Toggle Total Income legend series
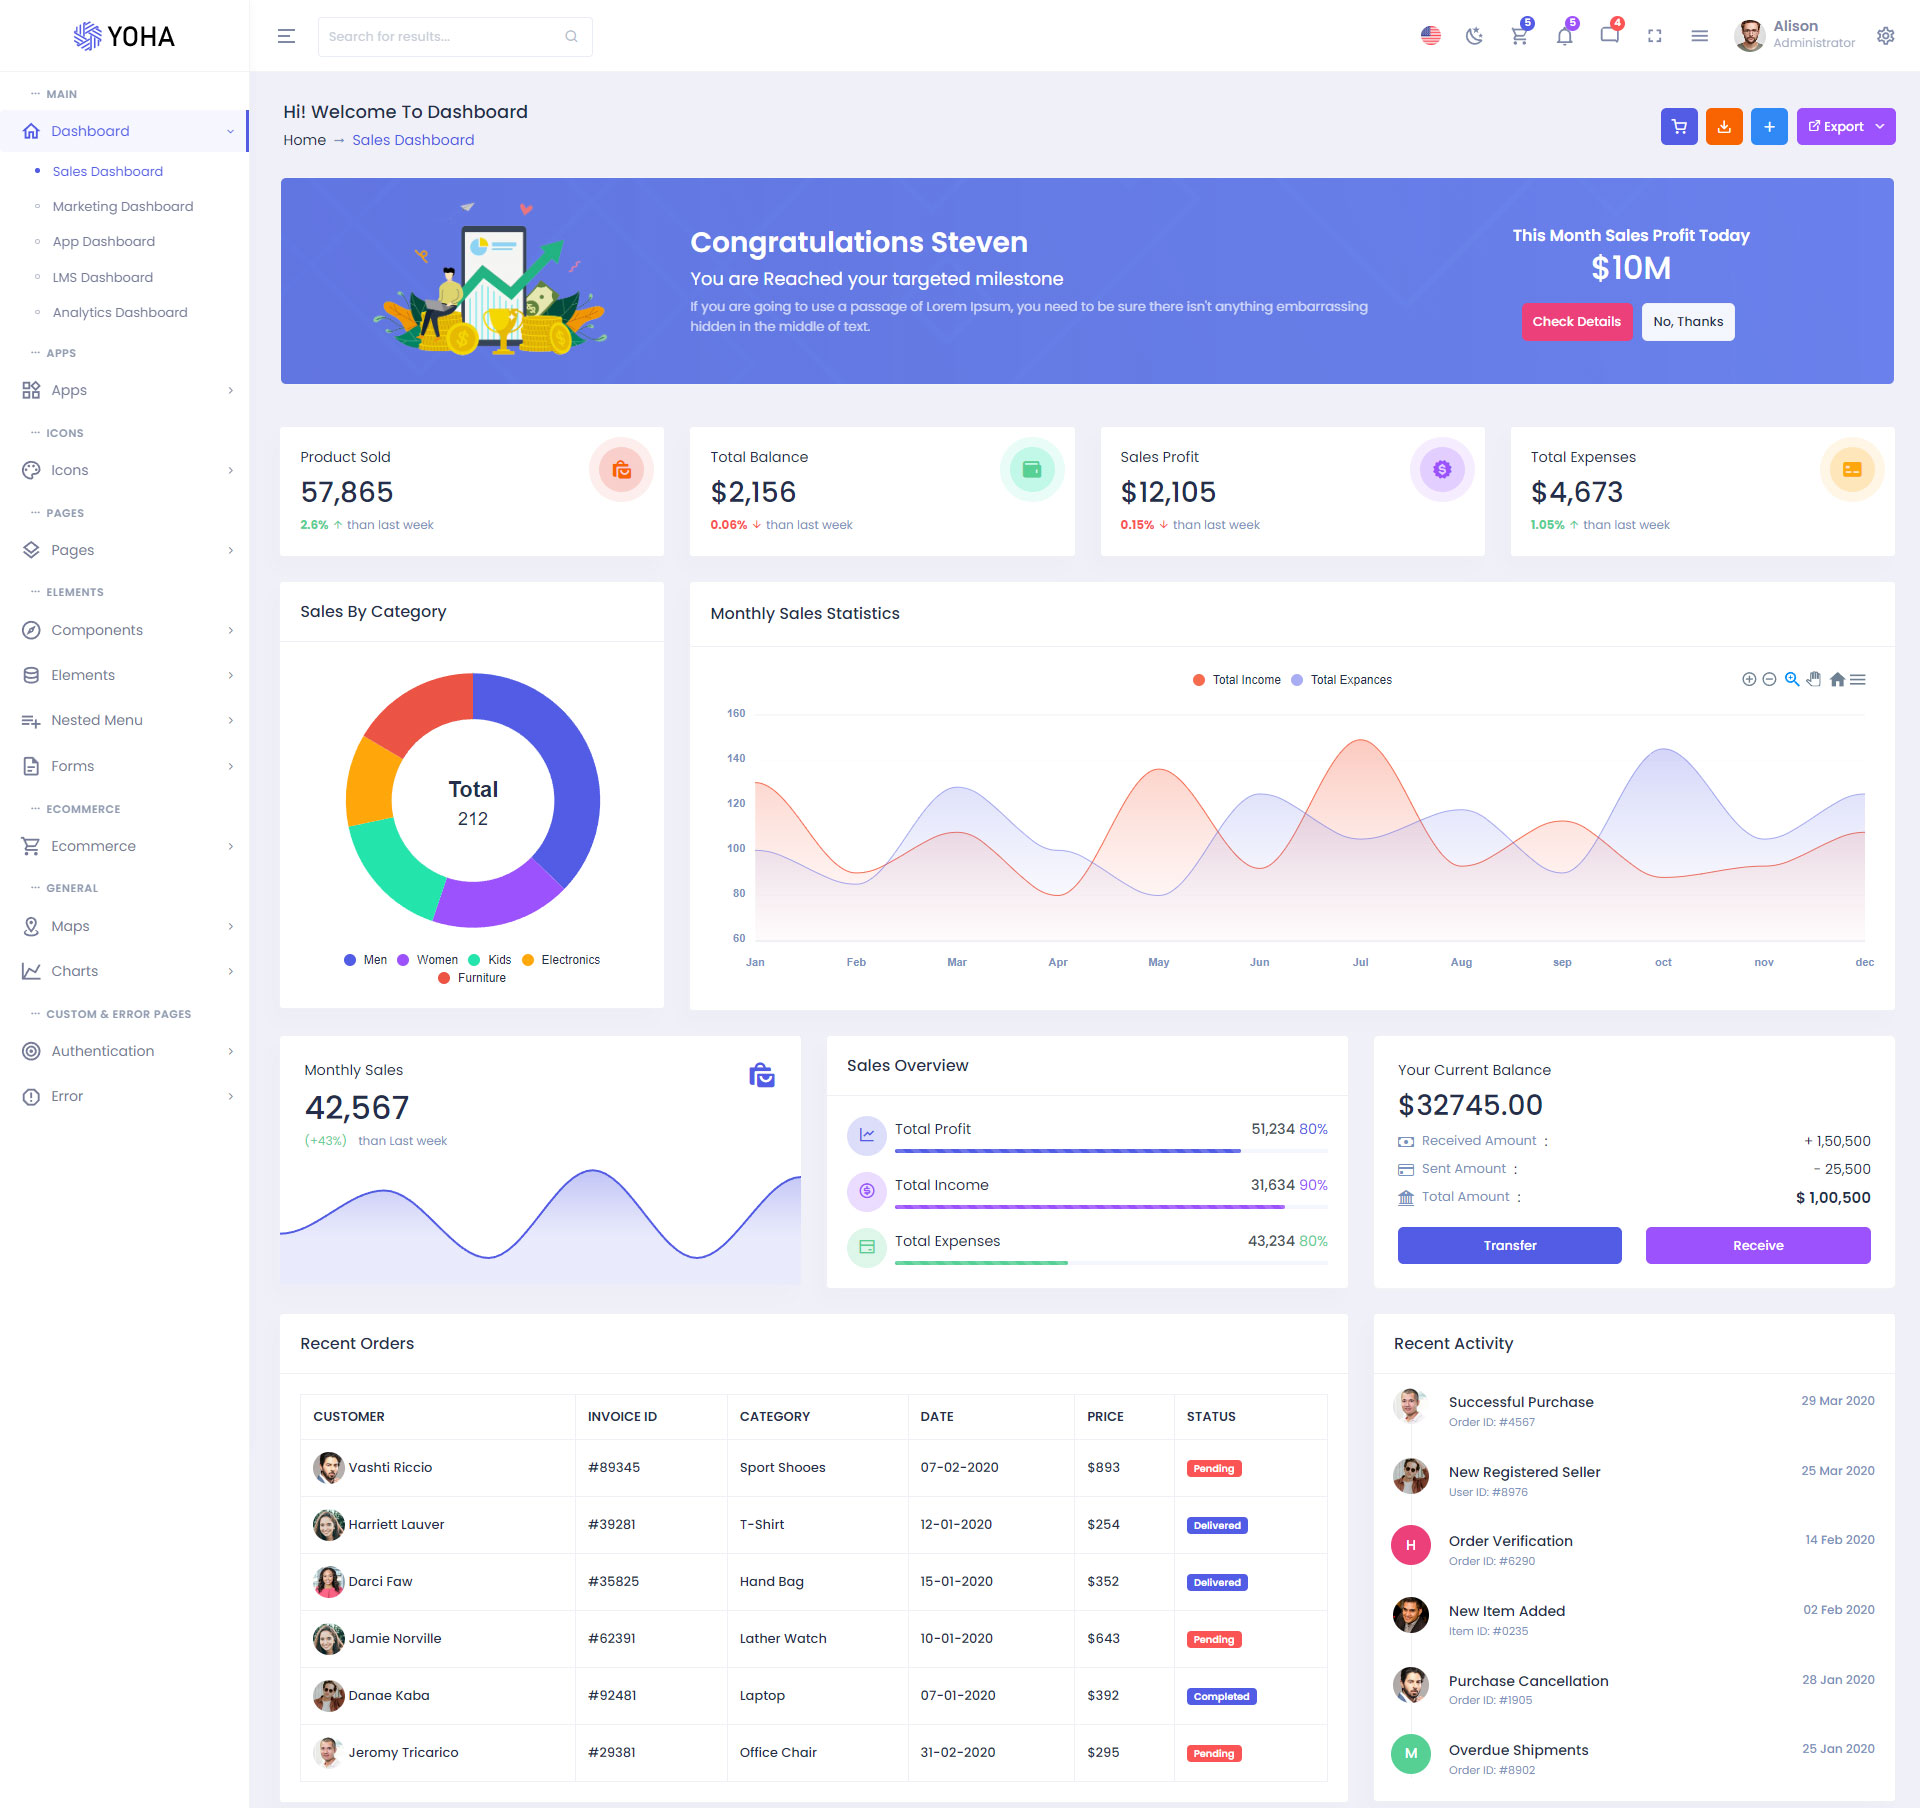This screenshot has width=1920, height=1808. [1245, 680]
